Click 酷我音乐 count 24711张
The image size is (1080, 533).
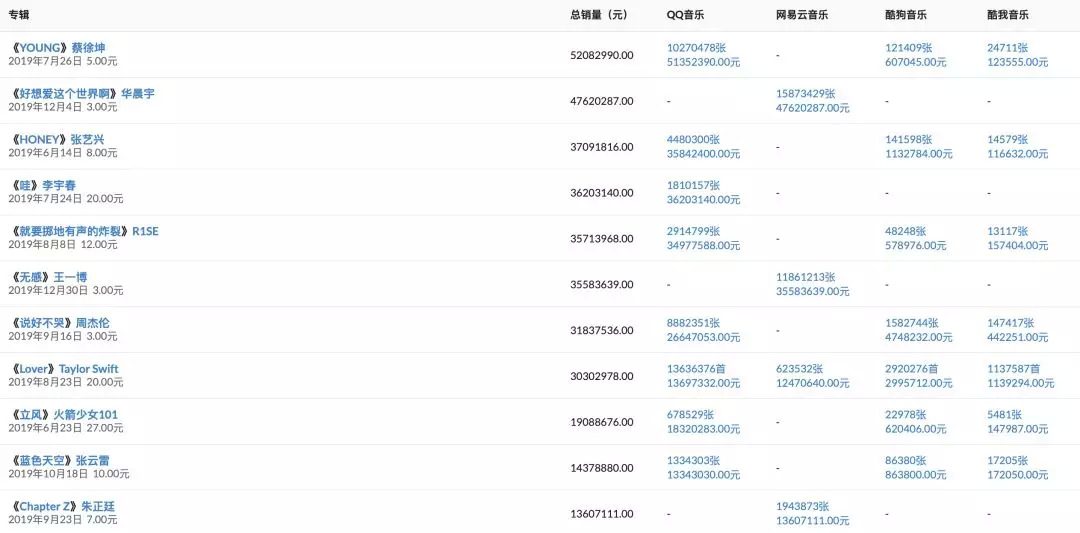1008,48
